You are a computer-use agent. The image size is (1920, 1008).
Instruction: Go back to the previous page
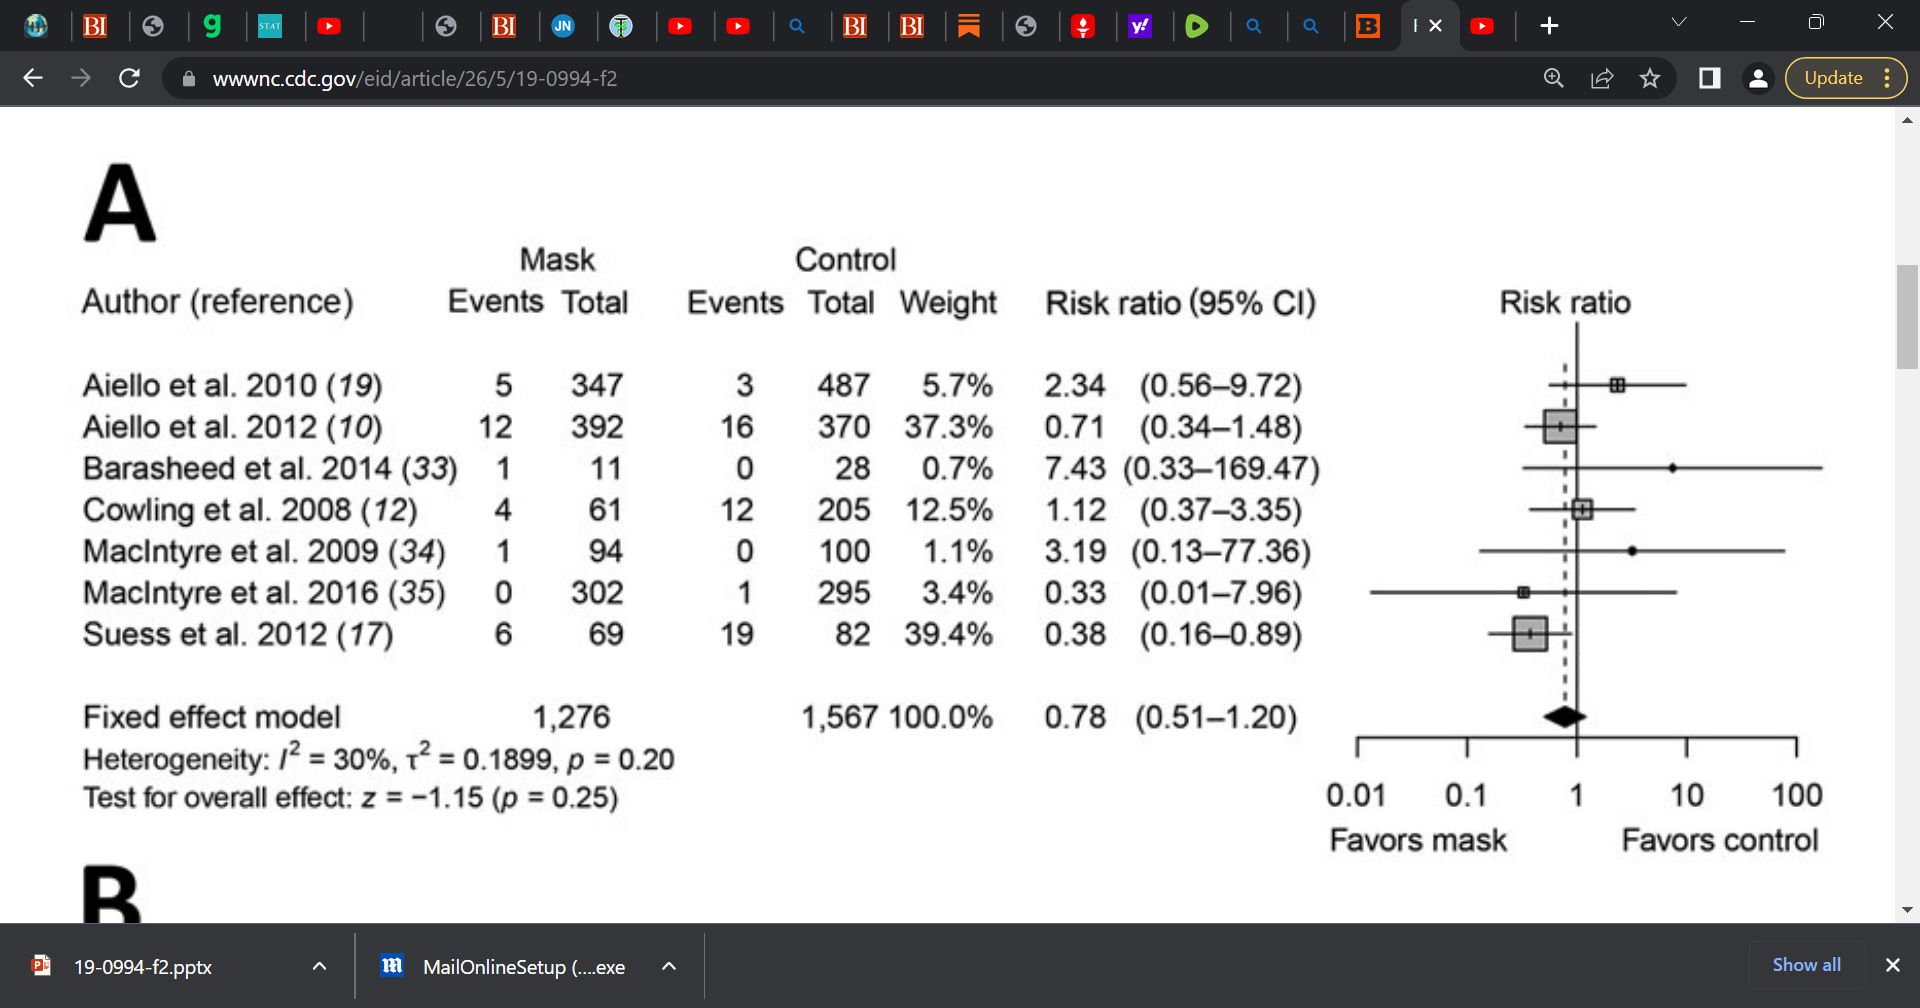pyautogui.click(x=33, y=78)
